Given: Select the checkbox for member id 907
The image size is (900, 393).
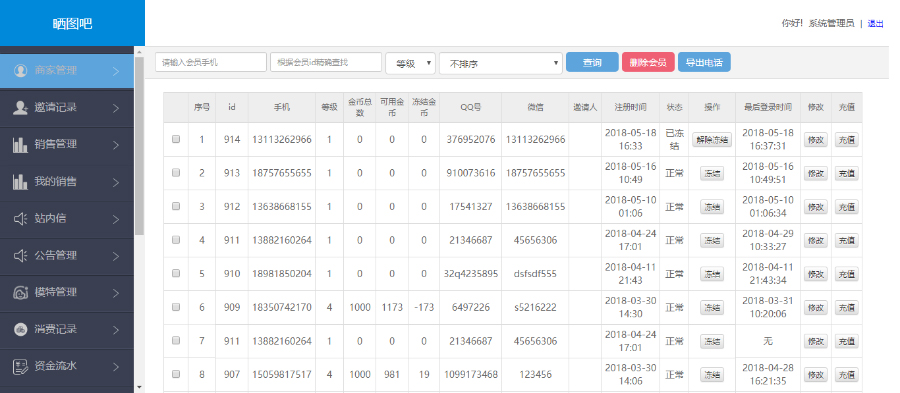Looking at the screenshot, I should click(176, 374).
